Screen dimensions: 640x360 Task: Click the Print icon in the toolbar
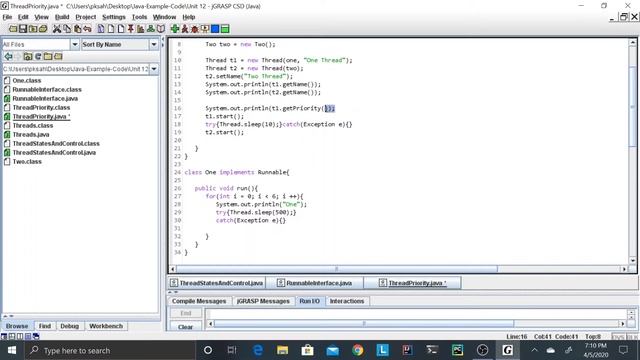[x=43, y=29]
